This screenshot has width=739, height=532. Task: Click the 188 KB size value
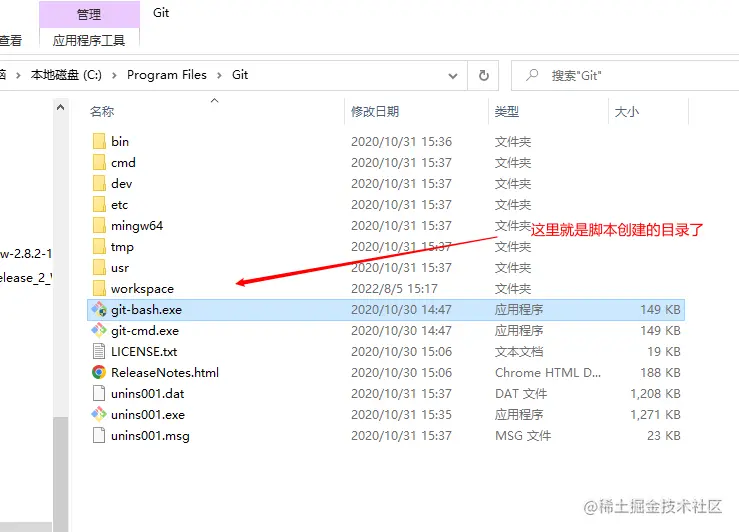(x=660, y=372)
